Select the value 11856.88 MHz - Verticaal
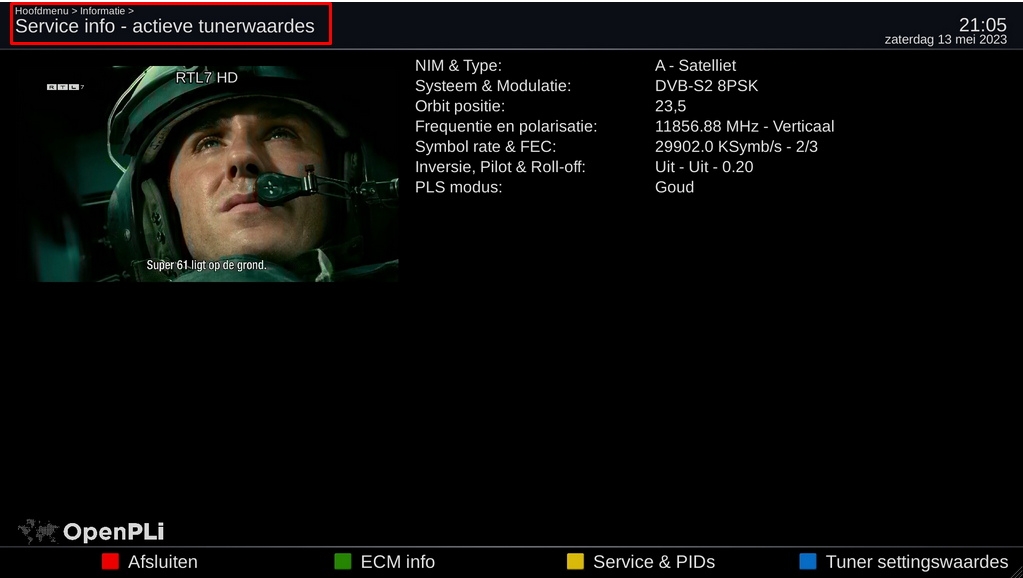This screenshot has height=578, width=1023. (744, 127)
